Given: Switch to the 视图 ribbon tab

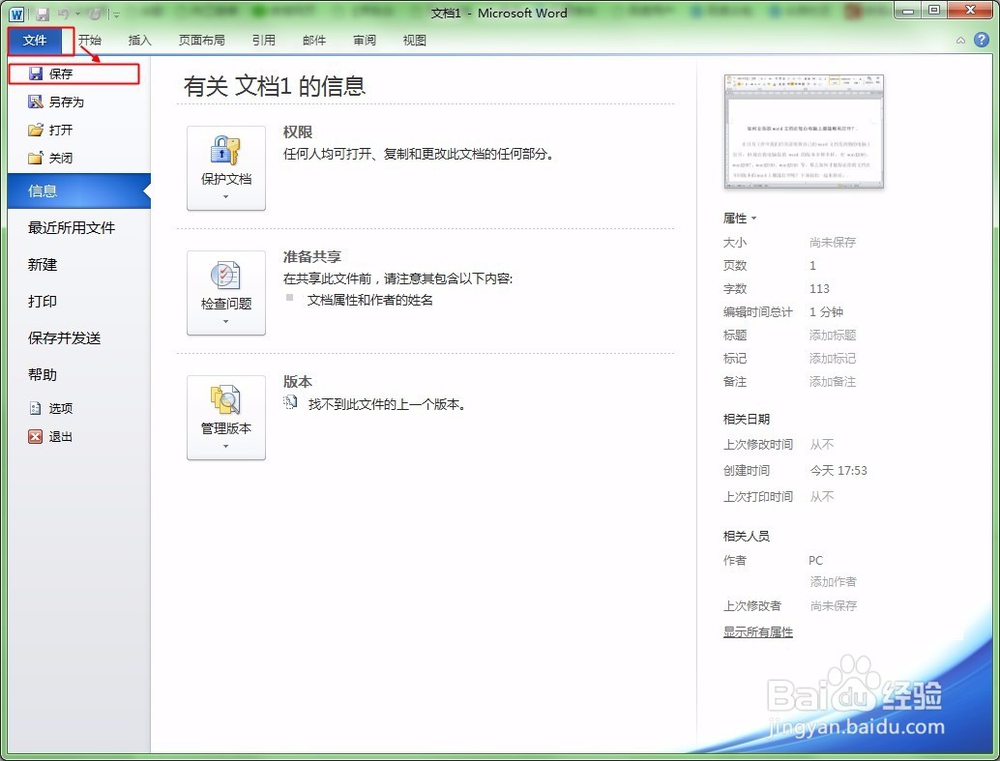Looking at the screenshot, I should tap(414, 40).
